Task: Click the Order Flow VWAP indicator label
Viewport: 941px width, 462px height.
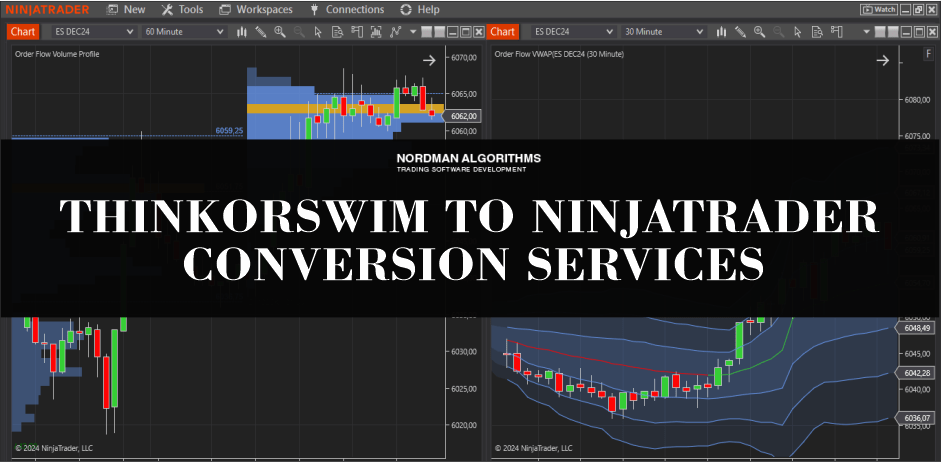Action: click(559, 54)
